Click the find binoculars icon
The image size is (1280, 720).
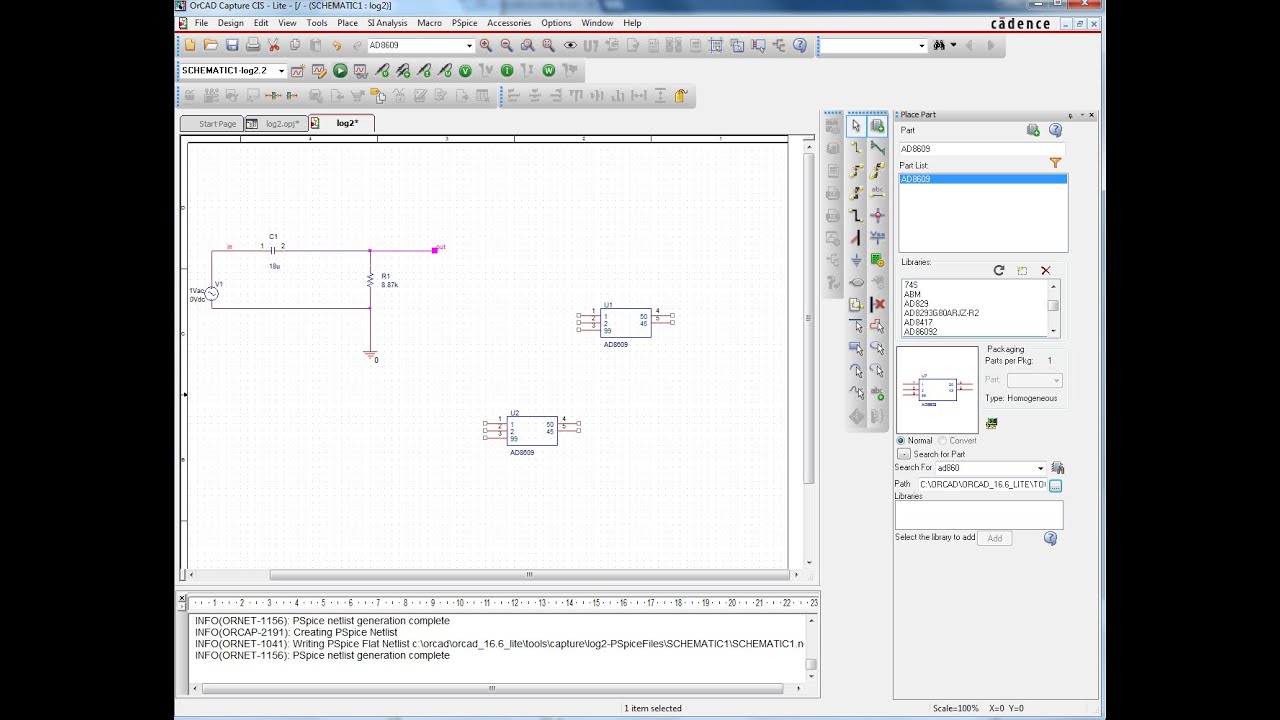click(939, 45)
